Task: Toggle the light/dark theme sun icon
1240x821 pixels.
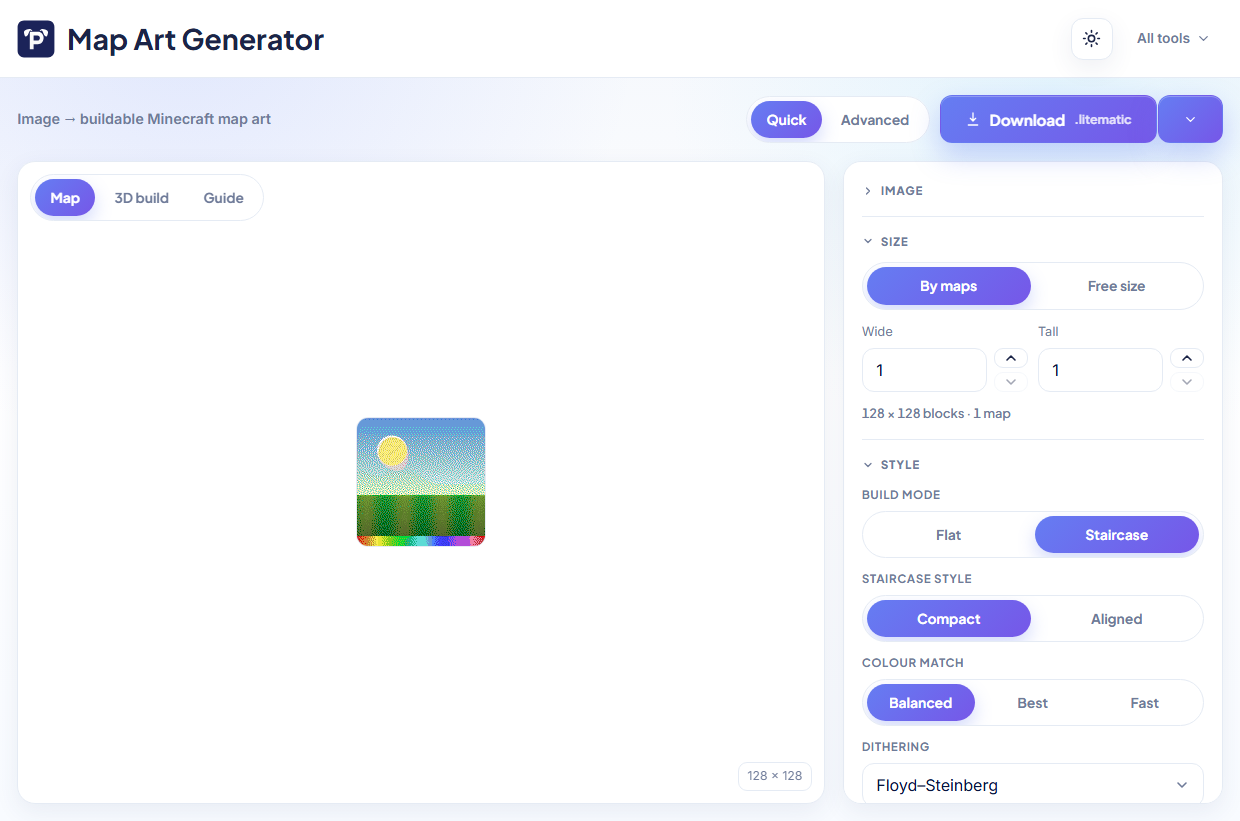Action: coord(1092,39)
